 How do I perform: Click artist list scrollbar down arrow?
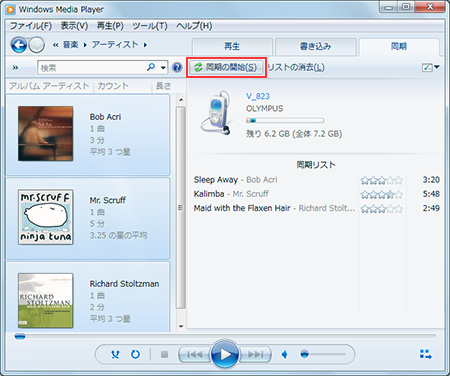(x=181, y=326)
